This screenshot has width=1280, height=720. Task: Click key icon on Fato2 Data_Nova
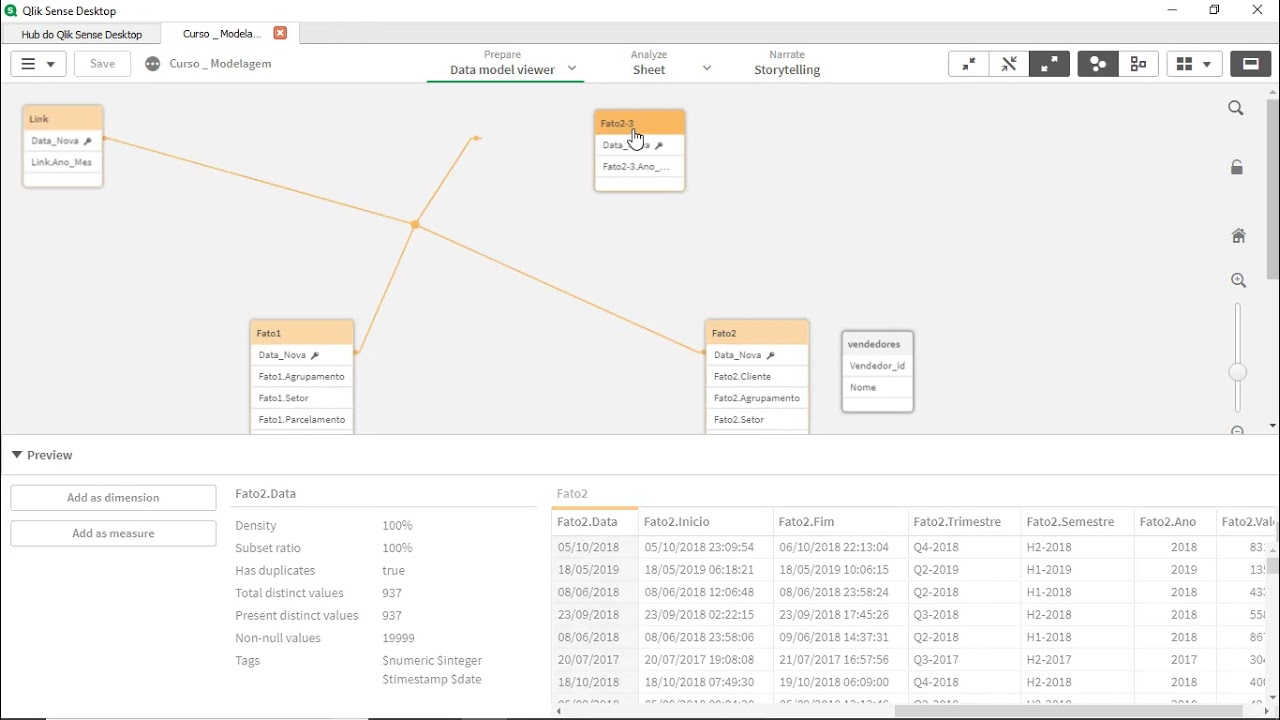click(770, 356)
